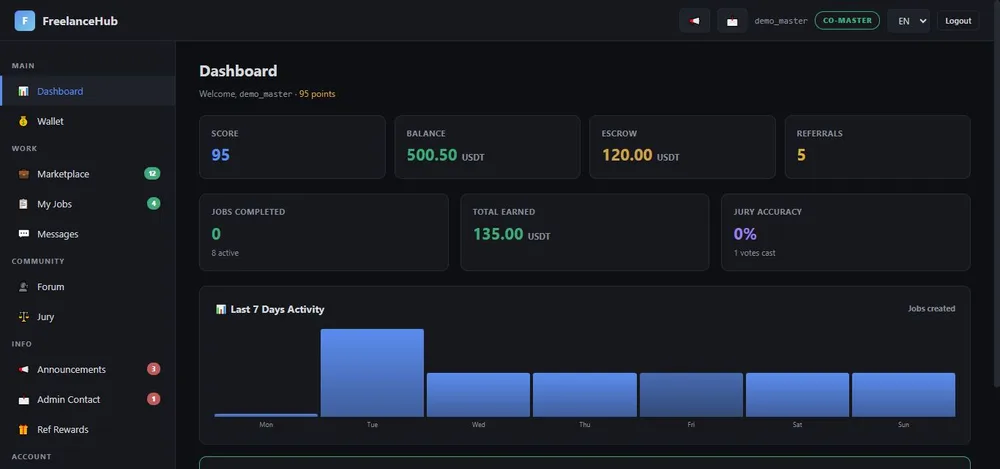The width and height of the screenshot is (1000, 469).
Task: Click the Jobs Completed value 0
Action: pyautogui.click(x=216, y=234)
